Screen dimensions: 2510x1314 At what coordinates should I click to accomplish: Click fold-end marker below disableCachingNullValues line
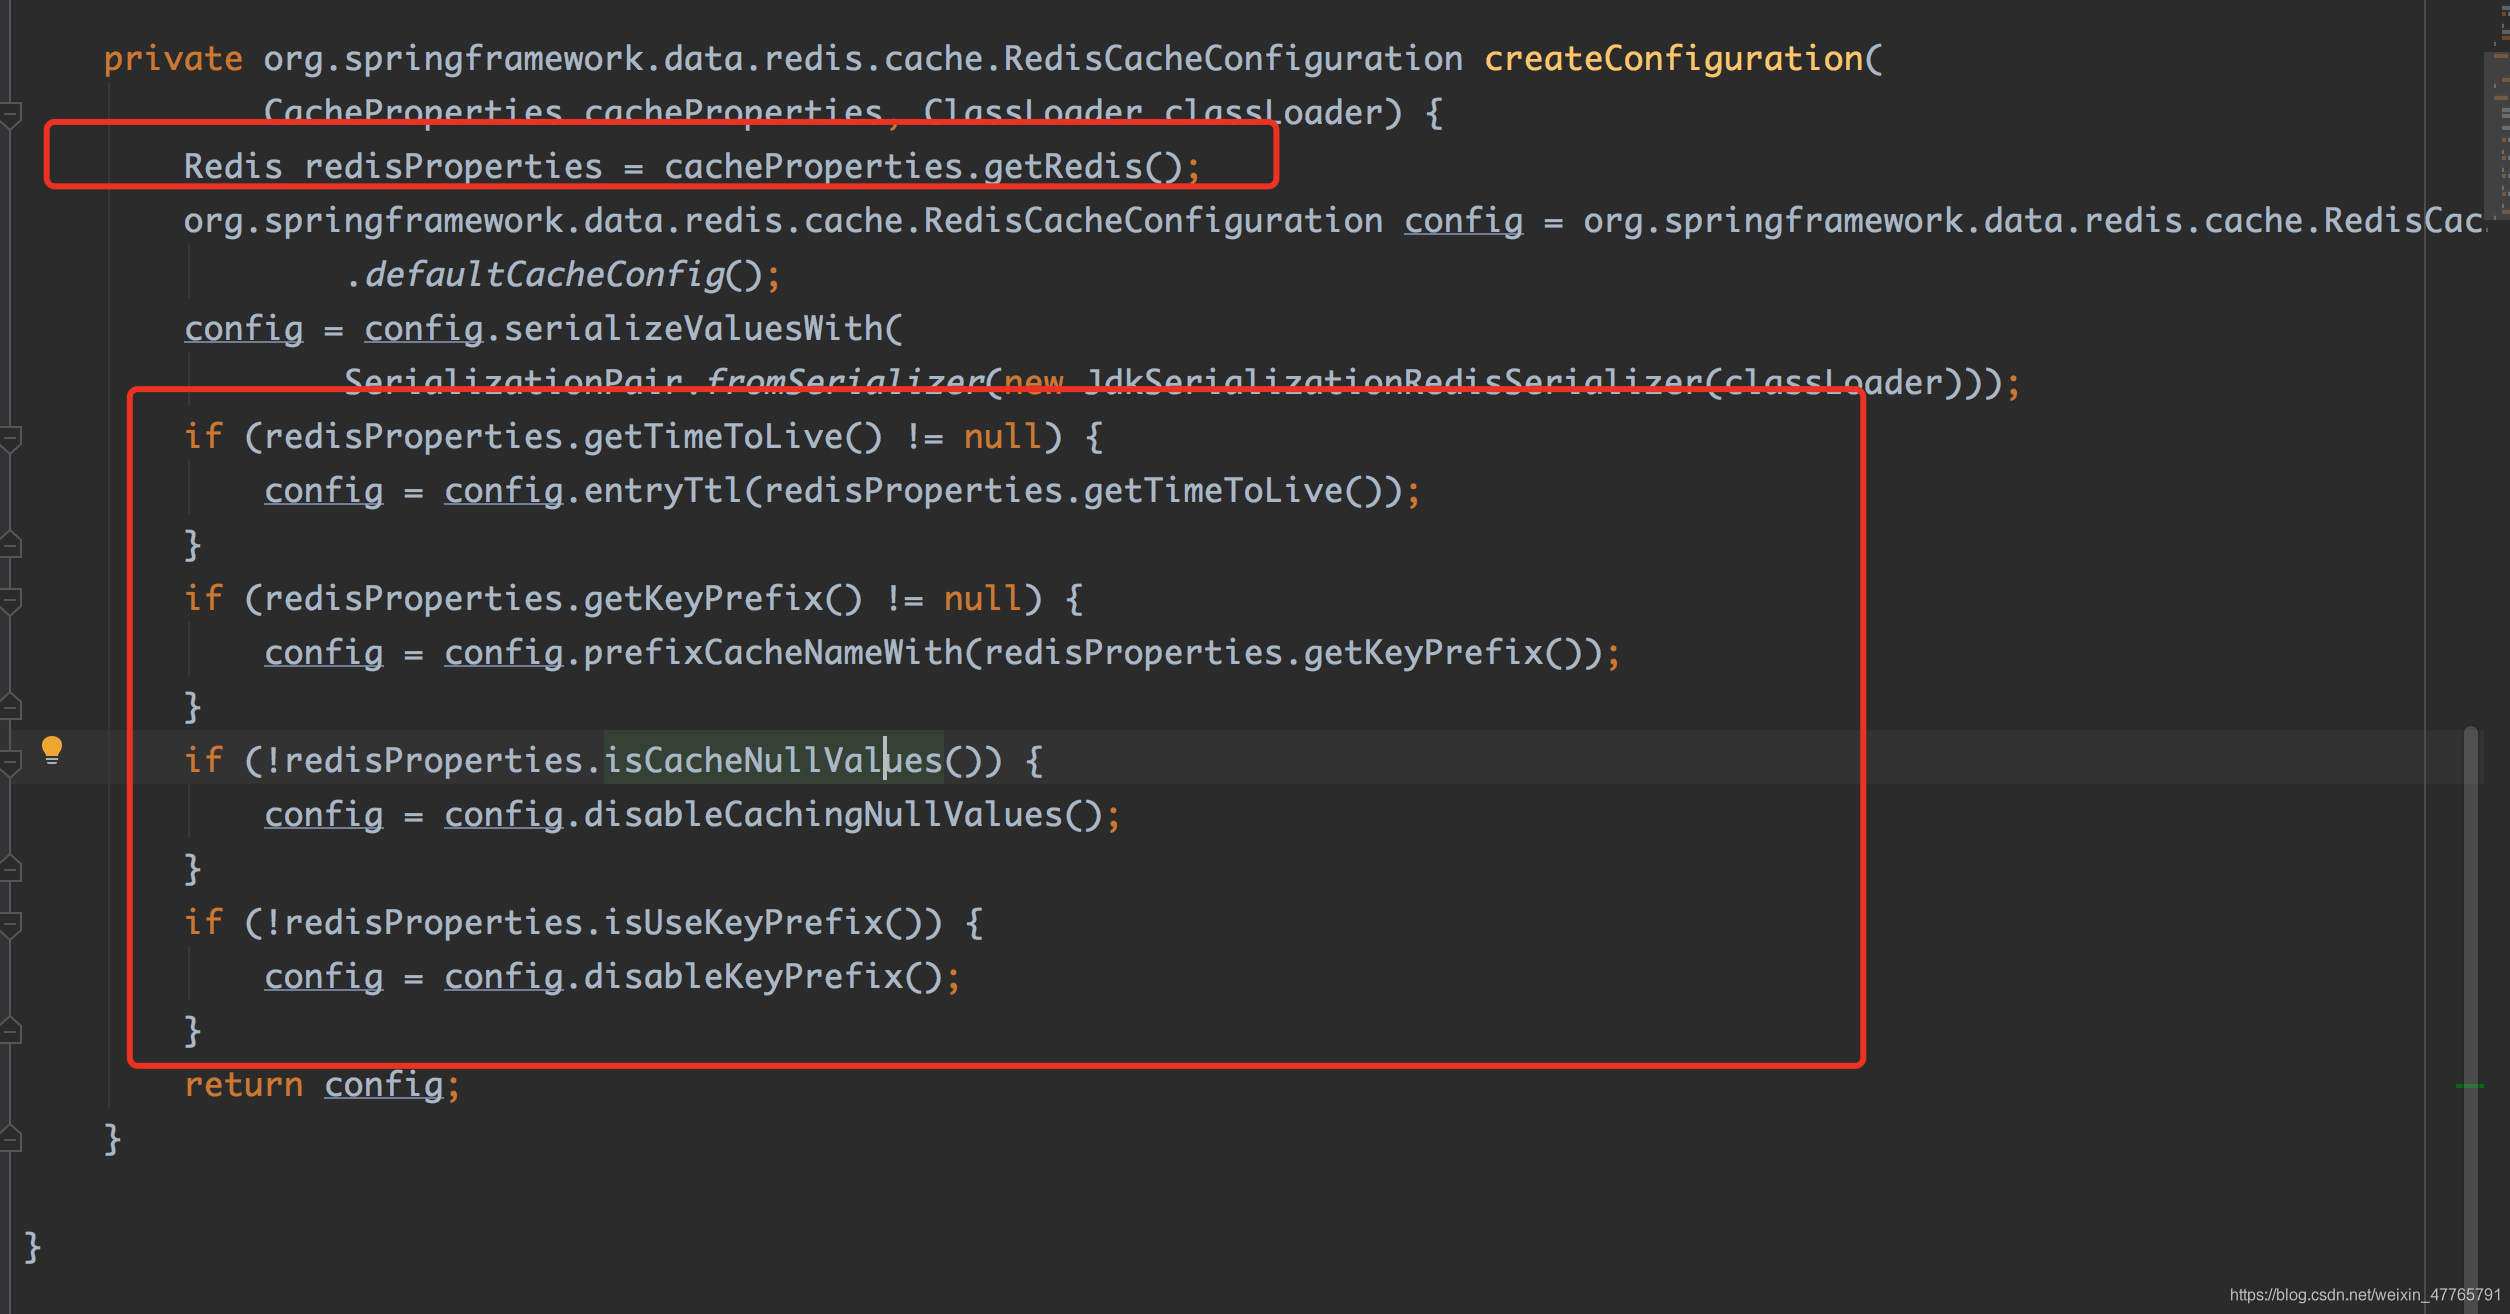[x=10, y=869]
